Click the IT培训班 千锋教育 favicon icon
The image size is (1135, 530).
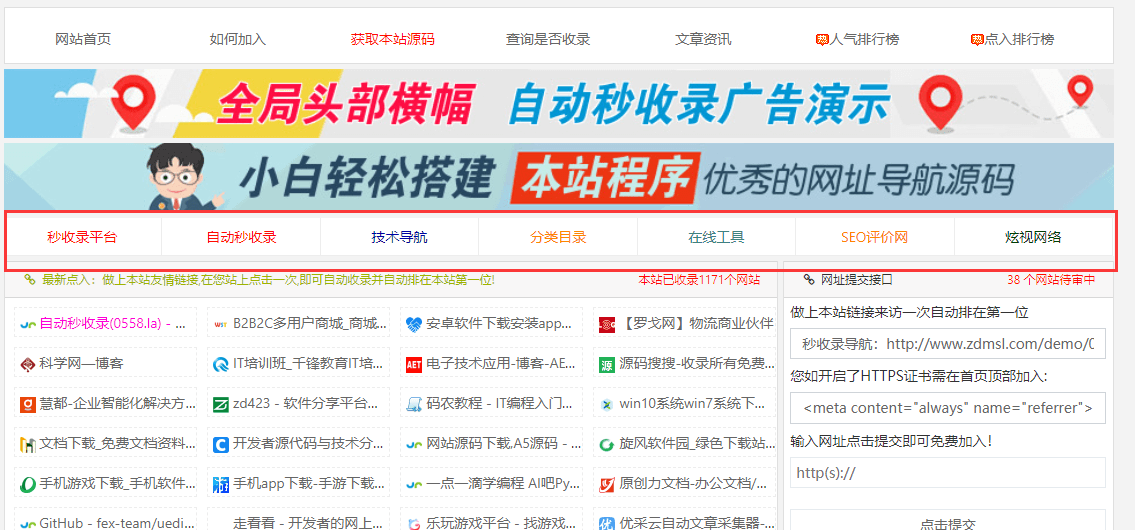click(221, 364)
